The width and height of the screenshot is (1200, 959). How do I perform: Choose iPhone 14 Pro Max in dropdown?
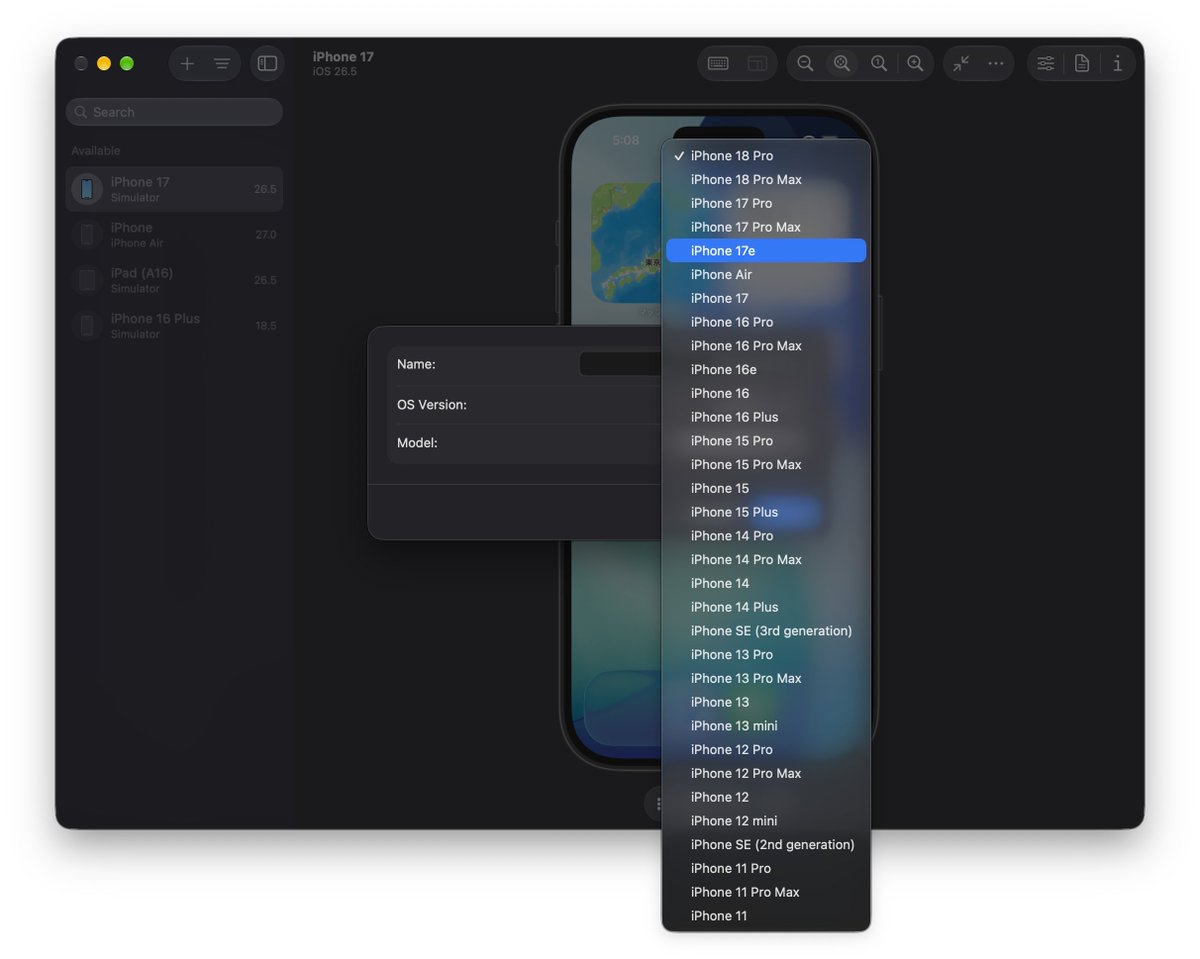766,560
